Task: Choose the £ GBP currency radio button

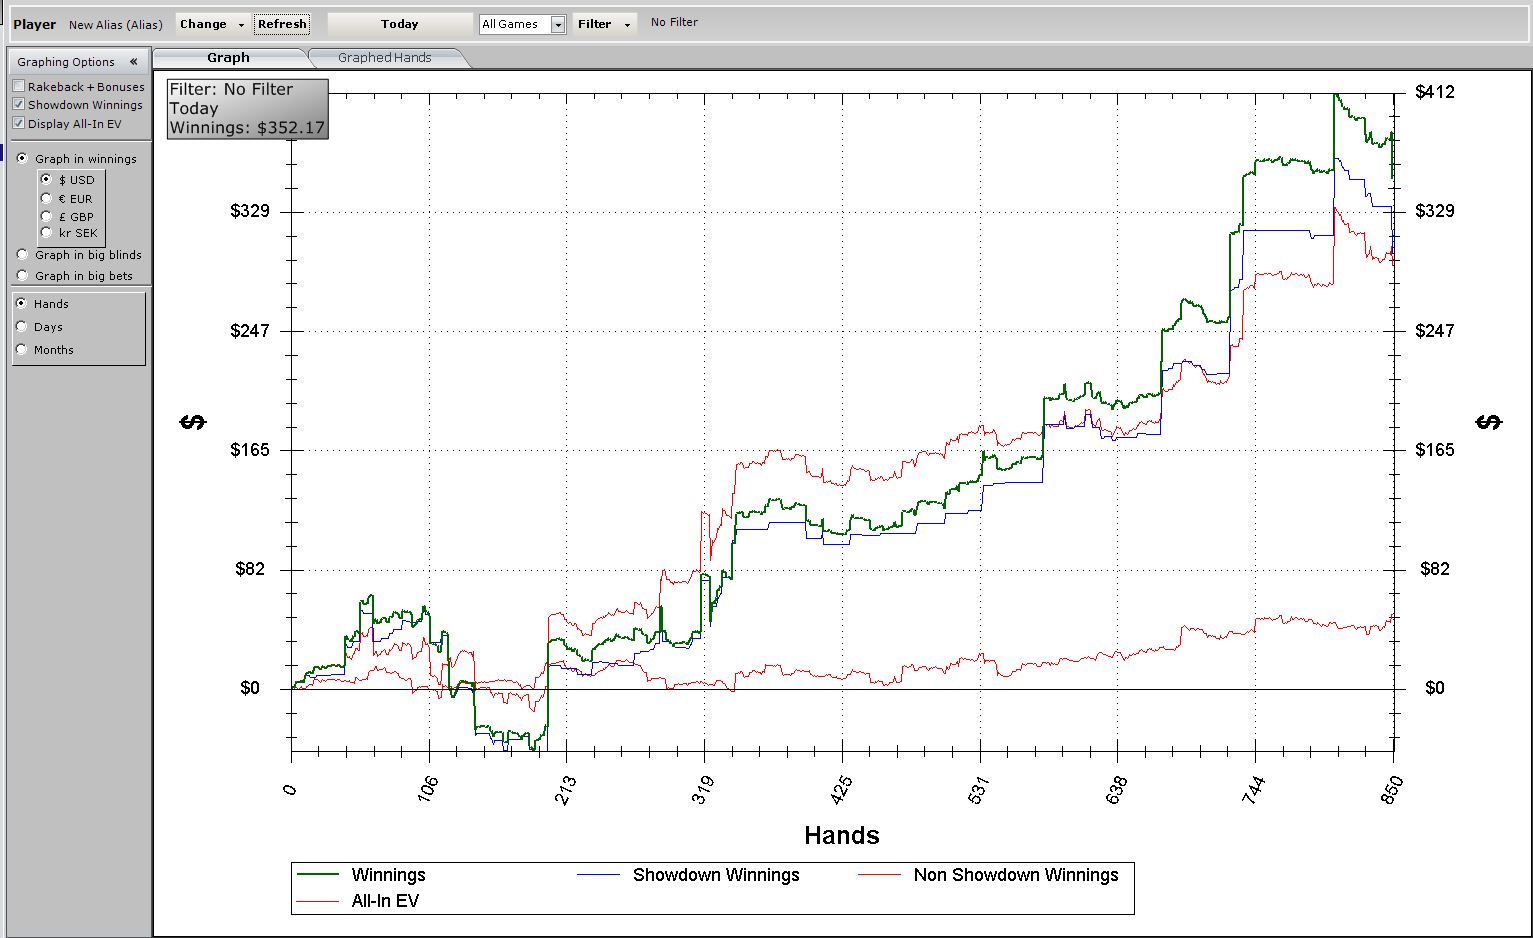Action: point(46,216)
